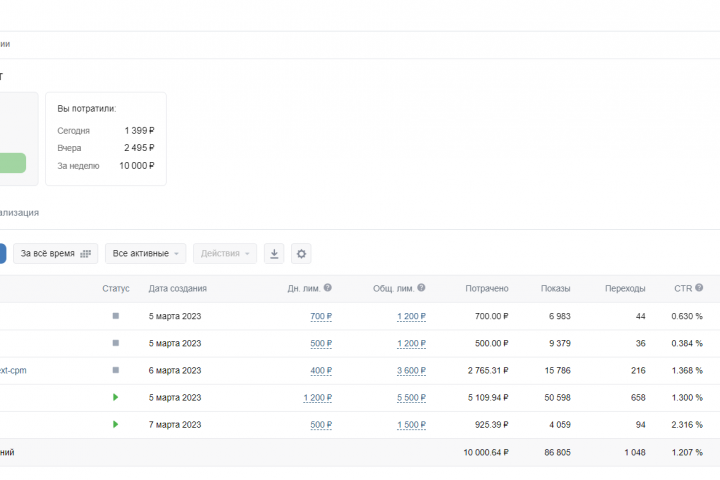Edit total limit 1 500 ₽
Viewport: 720px width, 480px height.
[411, 425]
